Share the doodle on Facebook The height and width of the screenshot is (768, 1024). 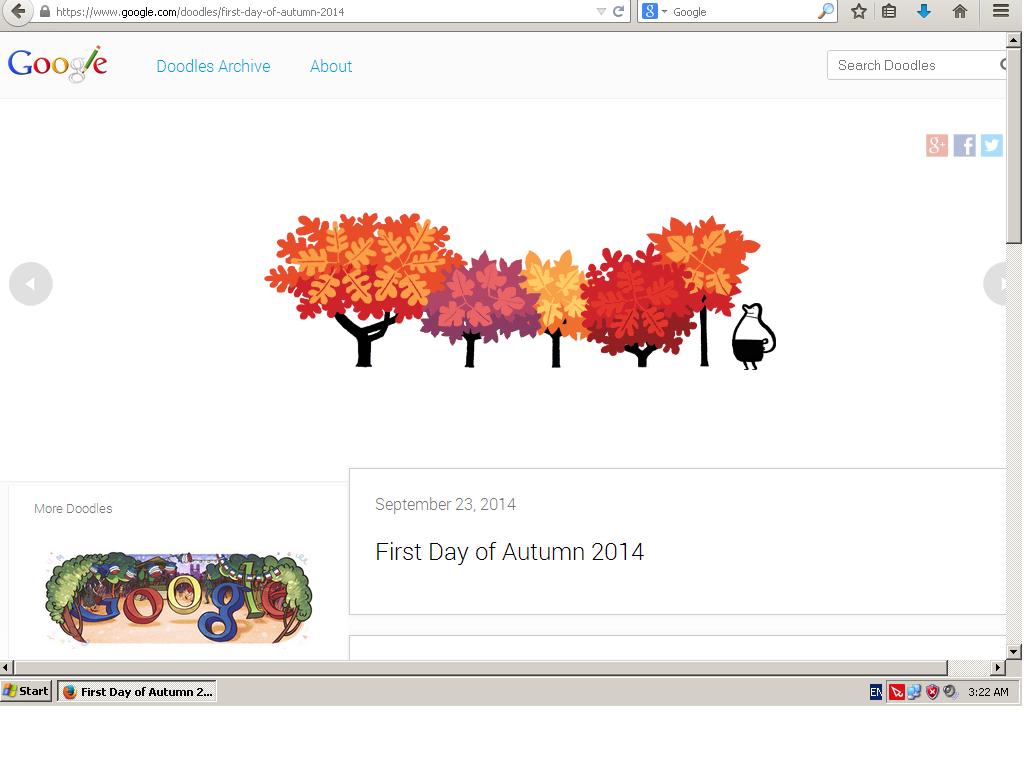[x=964, y=145]
